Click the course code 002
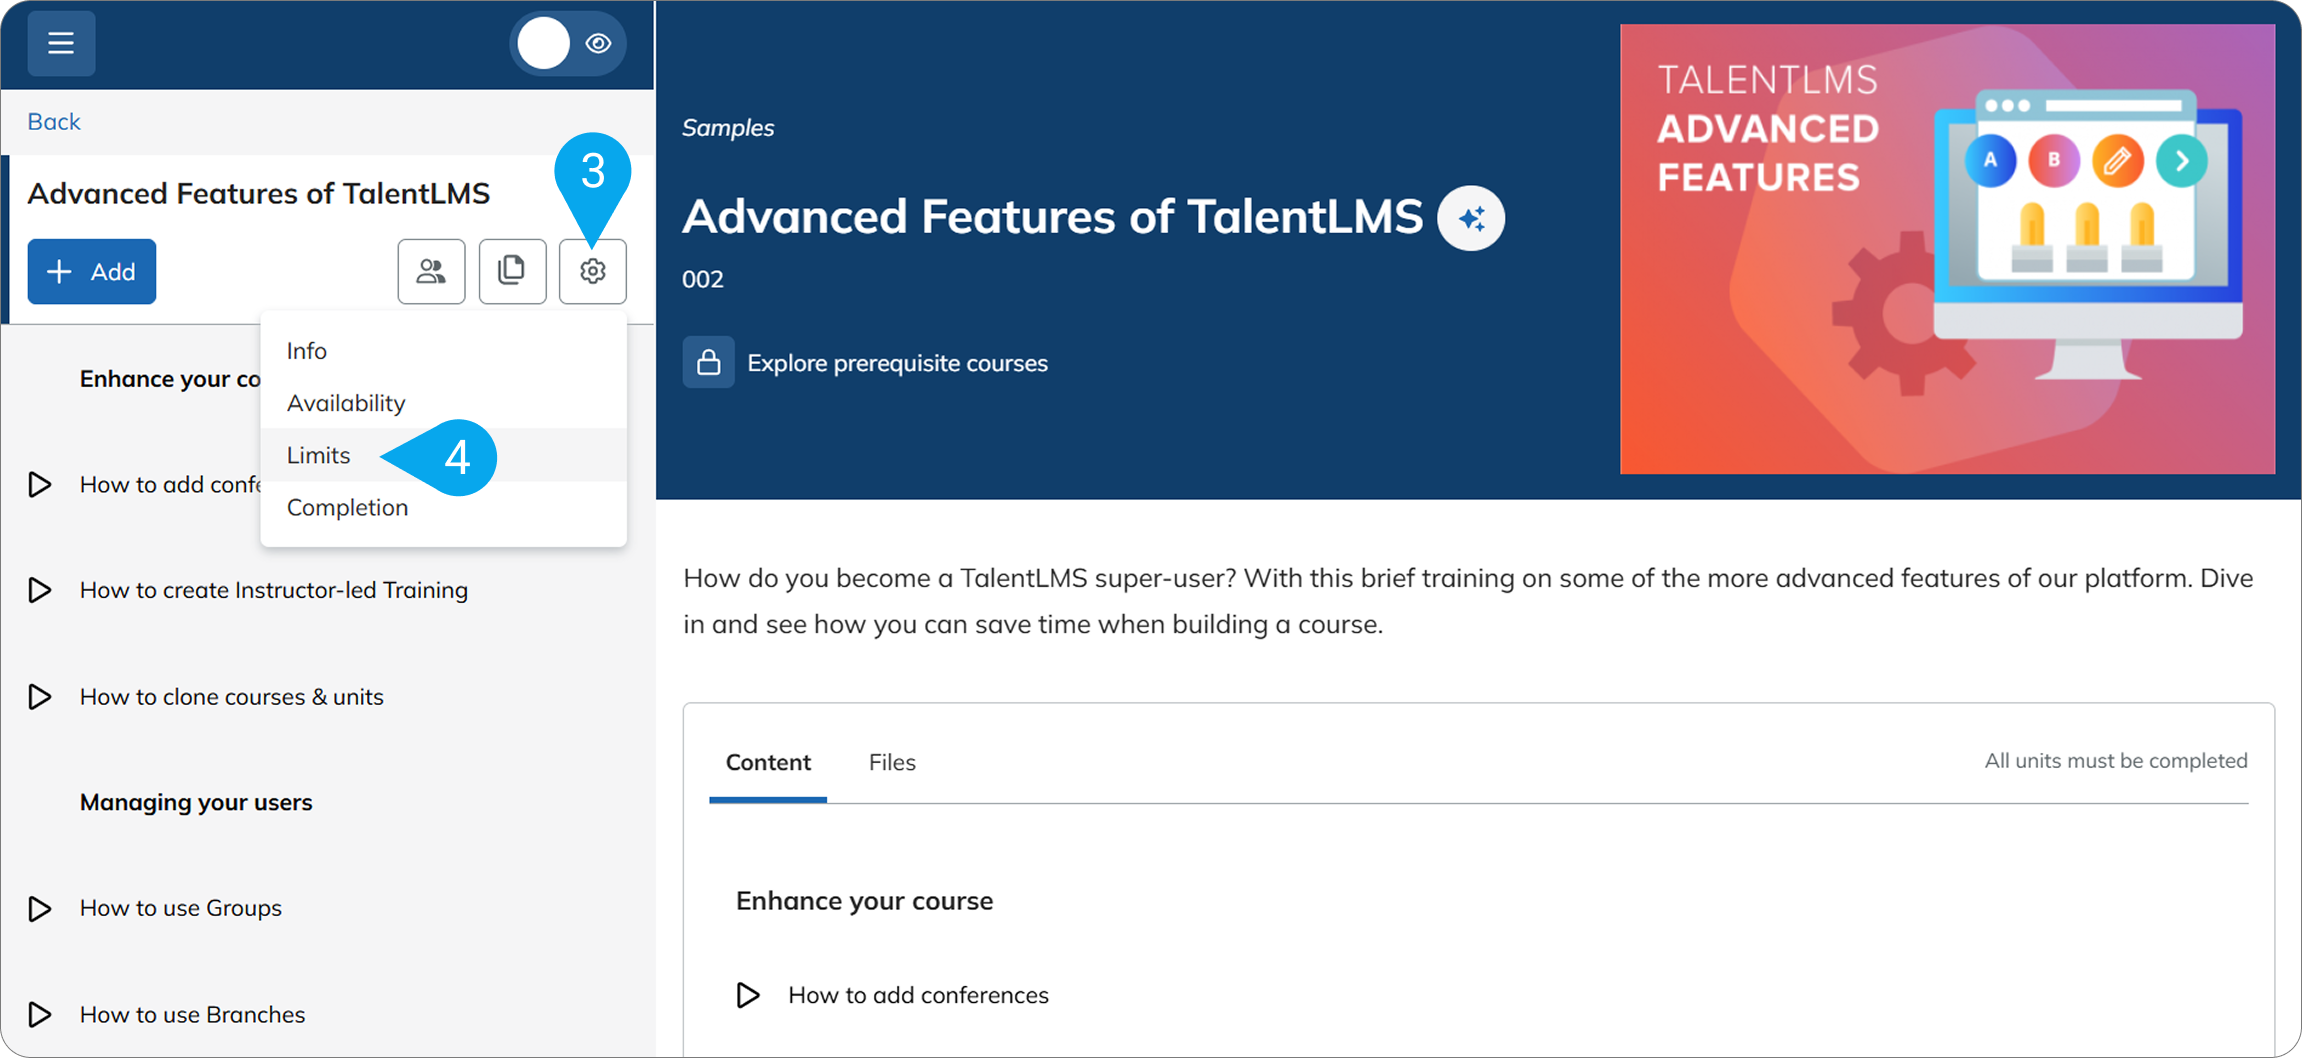 tap(703, 279)
